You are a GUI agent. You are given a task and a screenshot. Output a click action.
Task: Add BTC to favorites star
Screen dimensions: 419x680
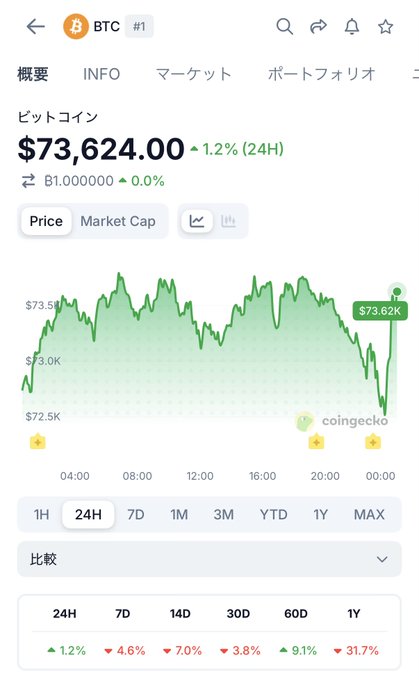pos(385,26)
